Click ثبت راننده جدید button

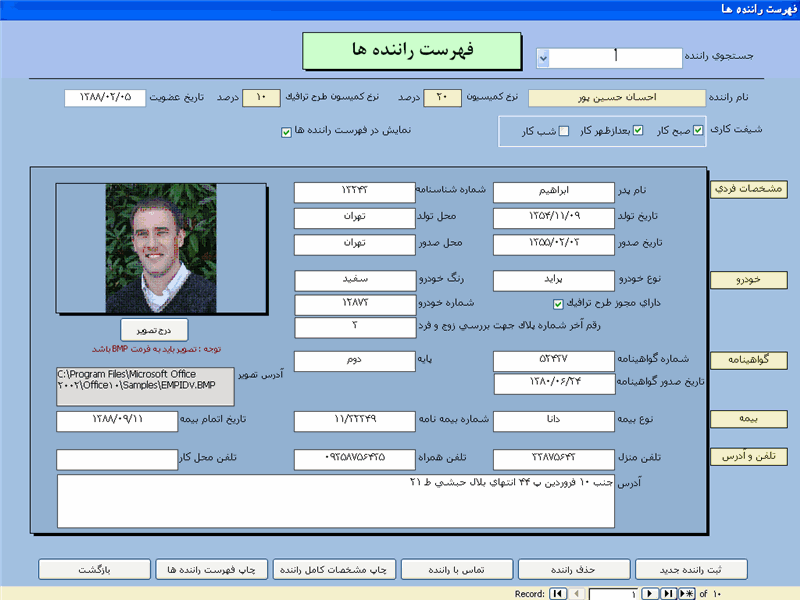pos(691,569)
